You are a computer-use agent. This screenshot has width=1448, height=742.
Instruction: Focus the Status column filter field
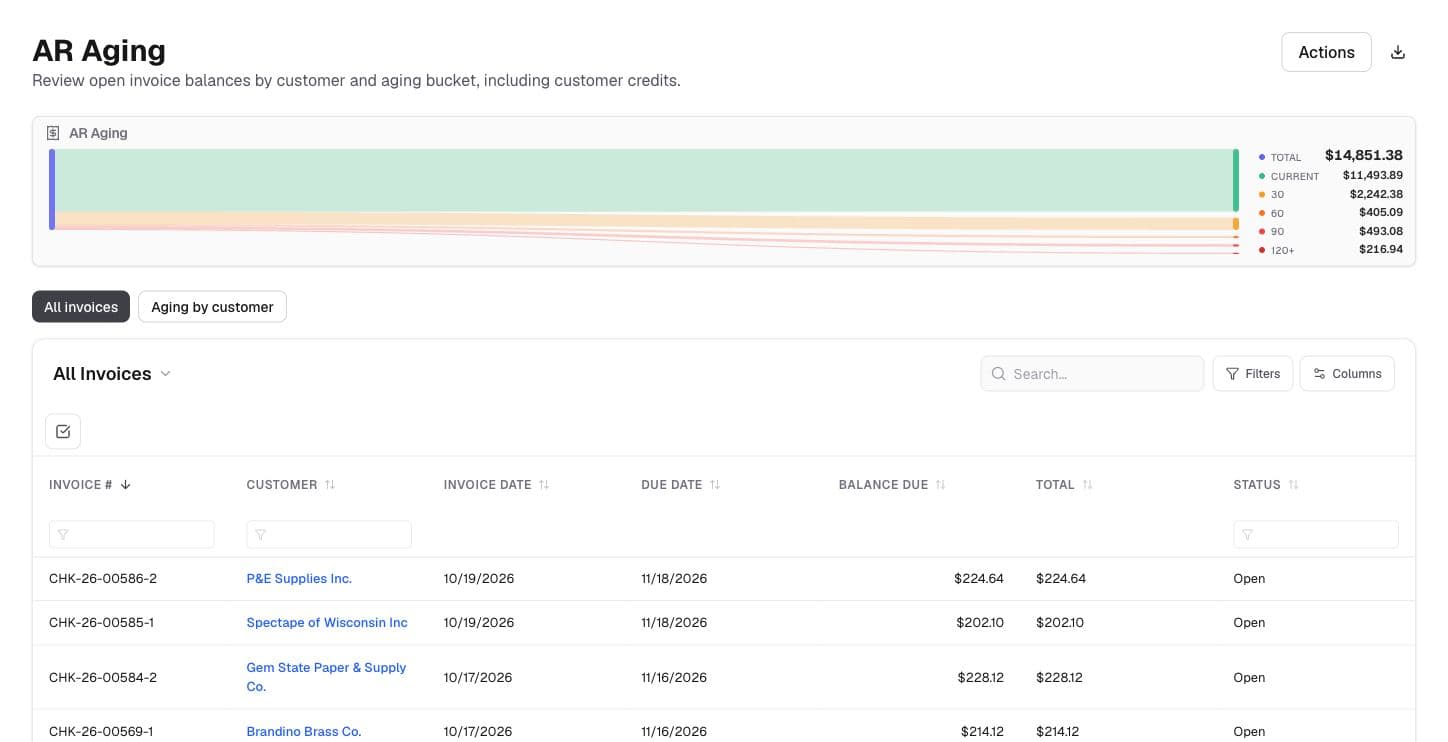(x=1316, y=534)
